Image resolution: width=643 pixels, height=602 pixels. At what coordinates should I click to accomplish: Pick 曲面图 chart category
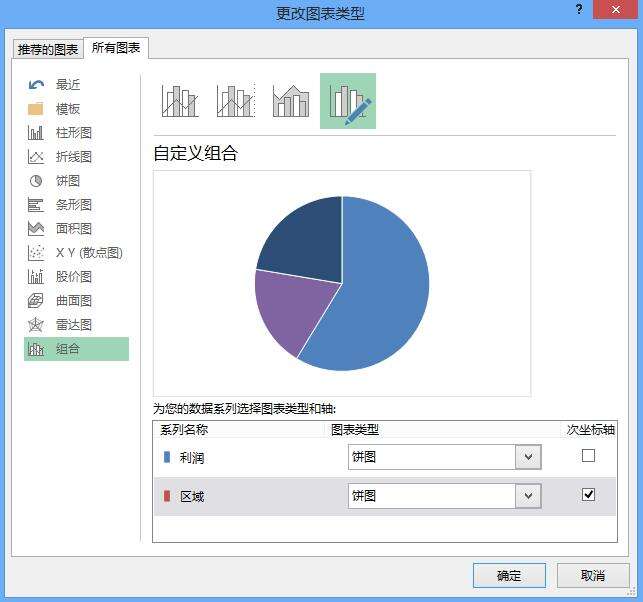tap(74, 301)
